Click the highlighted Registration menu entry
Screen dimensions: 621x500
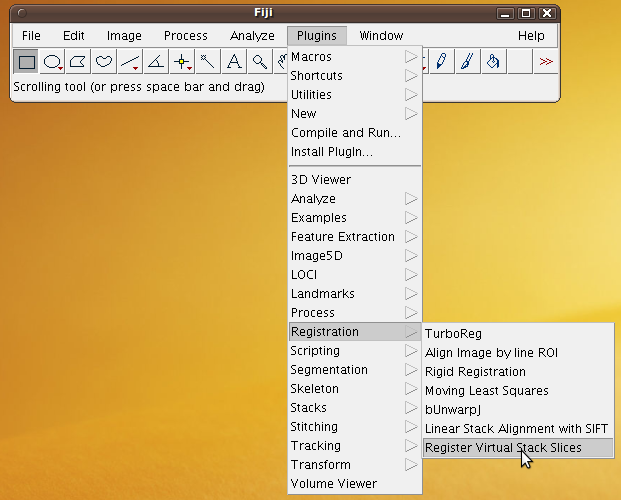coord(354,332)
